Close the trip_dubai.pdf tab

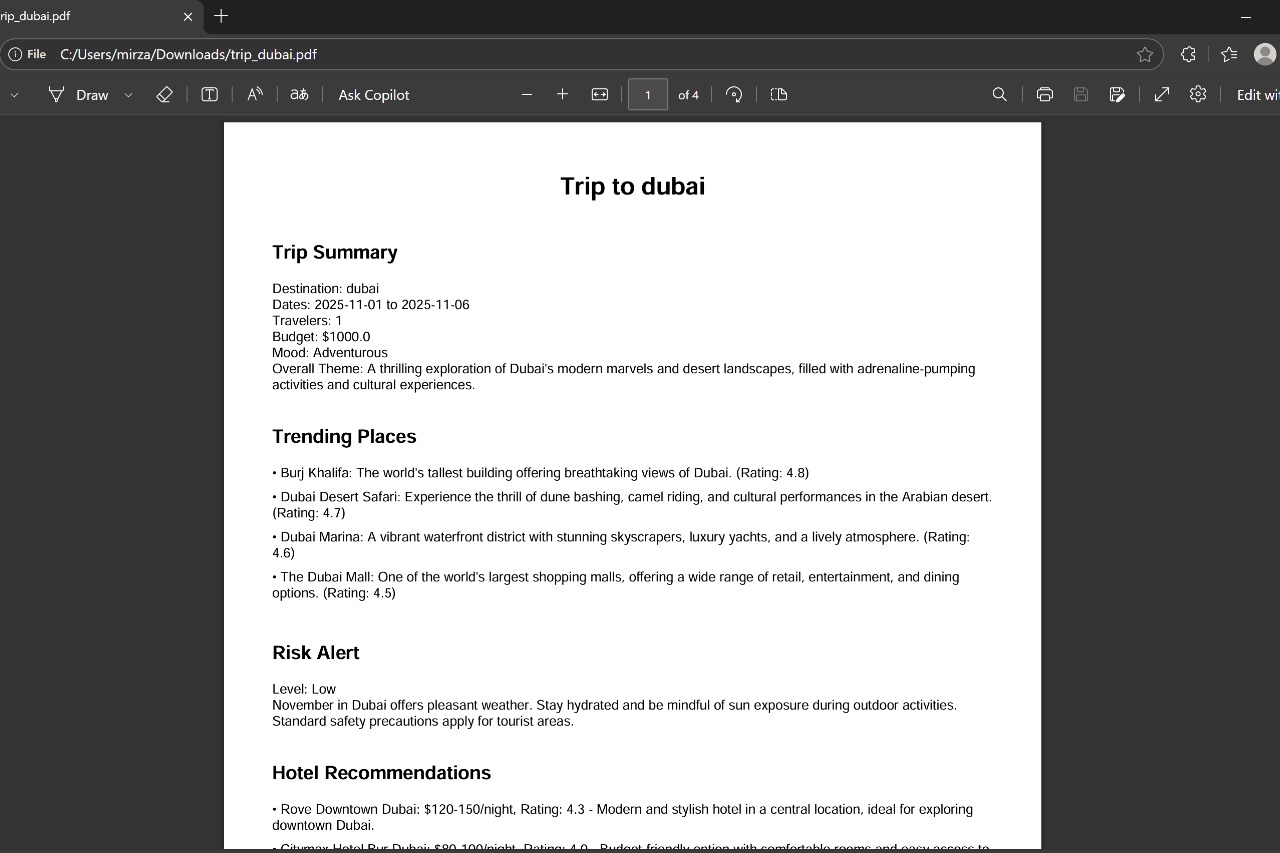(x=188, y=16)
